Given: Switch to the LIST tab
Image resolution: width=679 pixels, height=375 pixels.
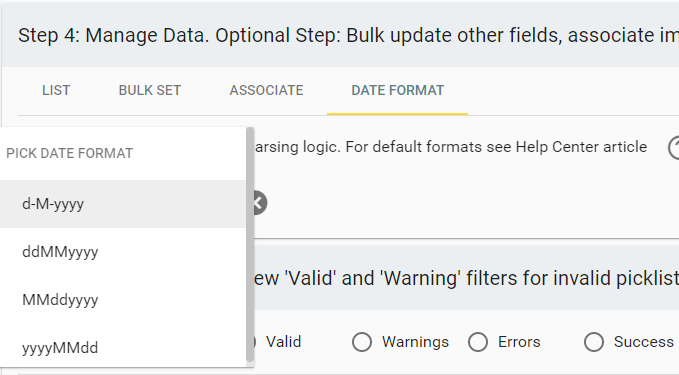Looking at the screenshot, I should 56,91.
